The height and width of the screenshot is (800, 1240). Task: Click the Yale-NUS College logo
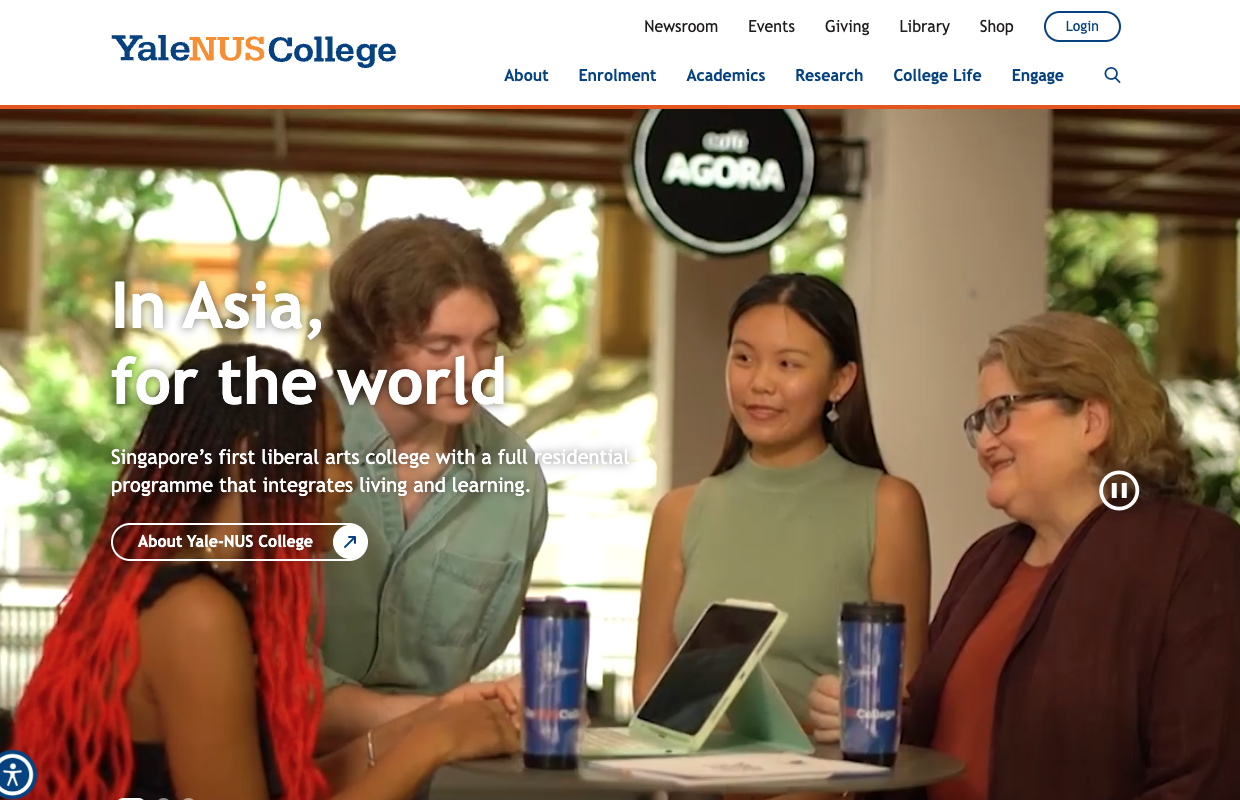click(x=254, y=50)
